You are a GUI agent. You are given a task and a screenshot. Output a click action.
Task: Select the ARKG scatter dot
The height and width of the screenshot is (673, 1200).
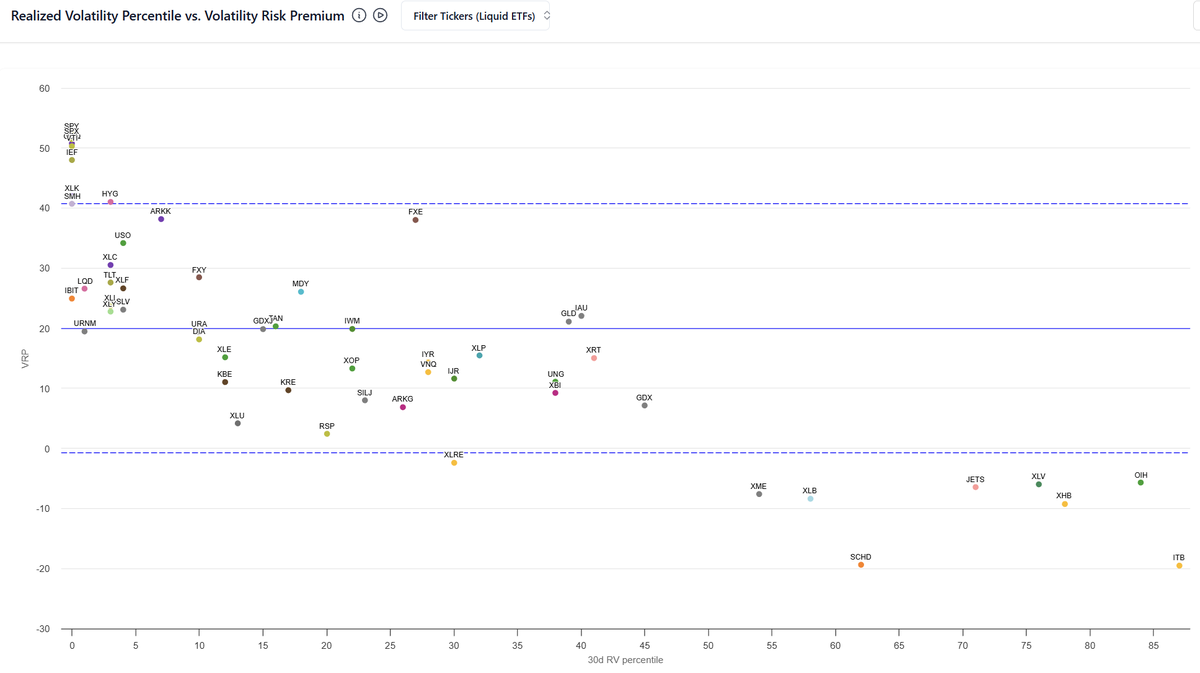[x=403, y=407]
